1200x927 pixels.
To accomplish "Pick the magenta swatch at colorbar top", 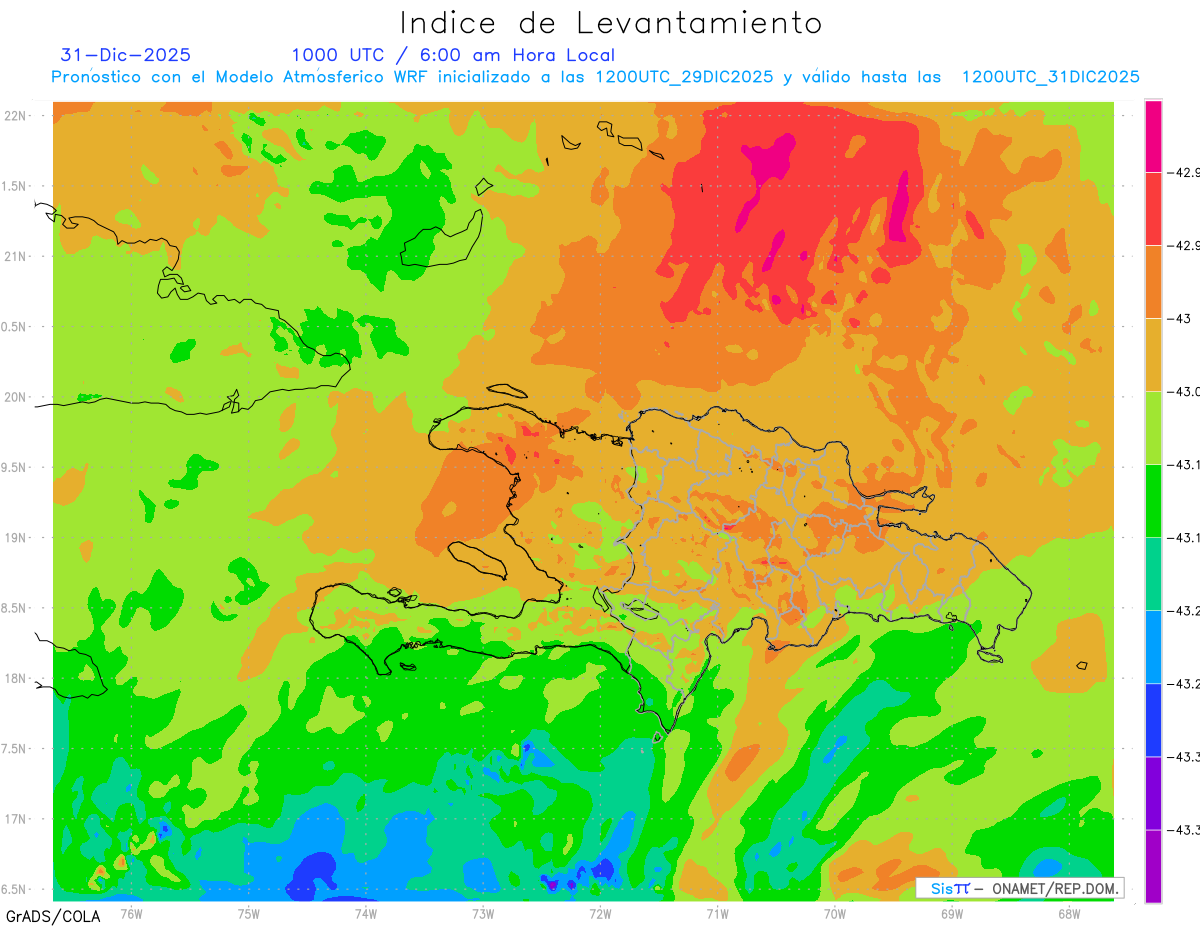I will (x=1154, y=136).
